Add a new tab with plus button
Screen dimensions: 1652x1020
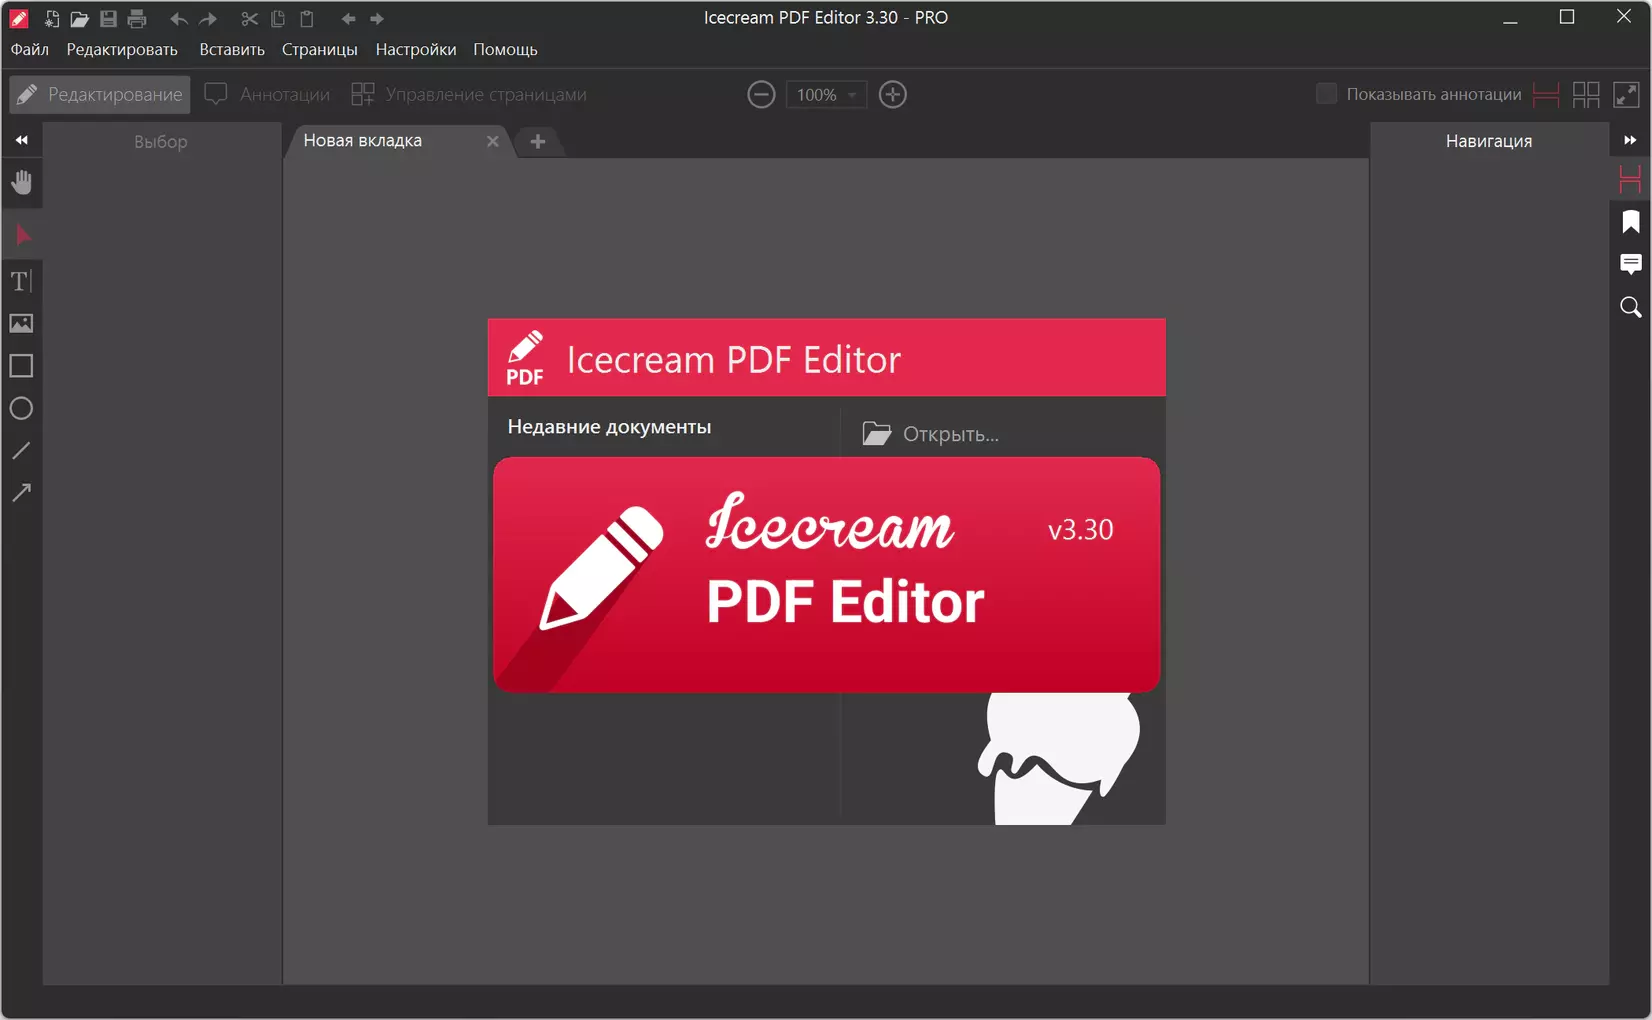[538, 141]
